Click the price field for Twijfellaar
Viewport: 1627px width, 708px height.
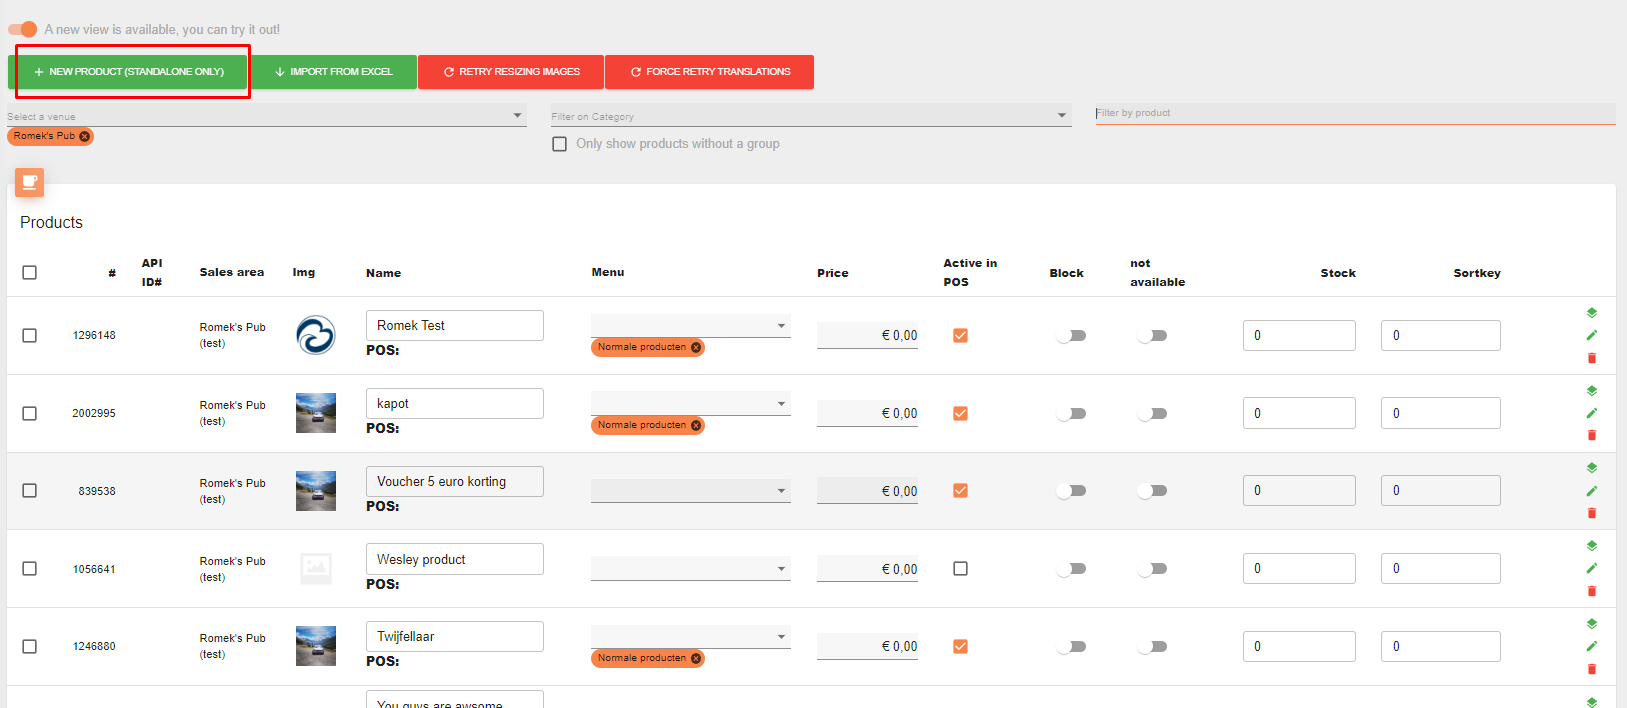point(867,646)
